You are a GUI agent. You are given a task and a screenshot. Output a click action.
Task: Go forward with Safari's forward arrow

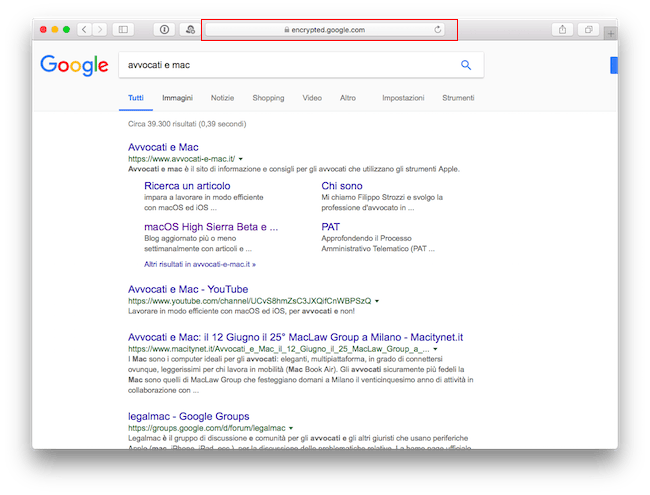click(100, 29)
